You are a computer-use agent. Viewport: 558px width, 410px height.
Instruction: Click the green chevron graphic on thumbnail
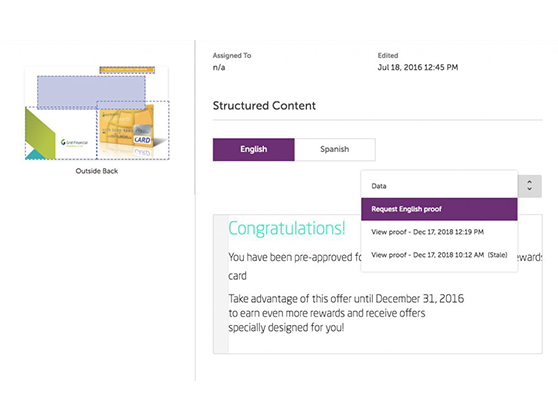pos(40,133)
